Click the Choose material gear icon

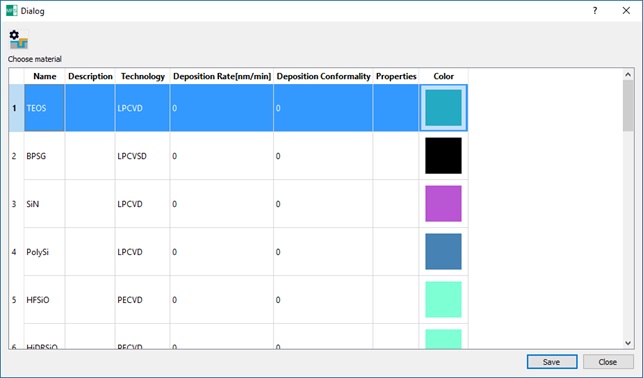coord(19,39)
